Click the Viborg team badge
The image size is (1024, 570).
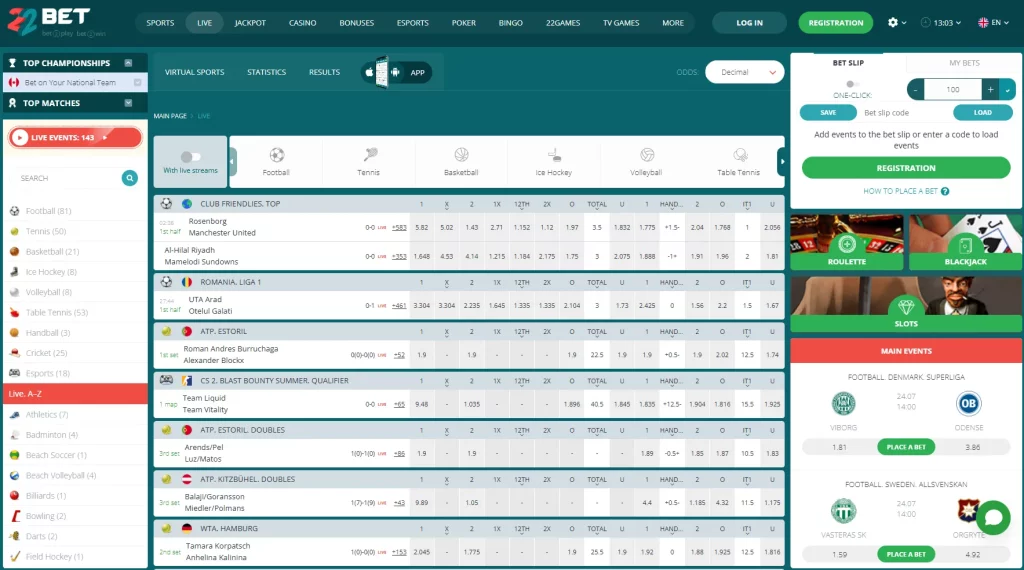843,404
